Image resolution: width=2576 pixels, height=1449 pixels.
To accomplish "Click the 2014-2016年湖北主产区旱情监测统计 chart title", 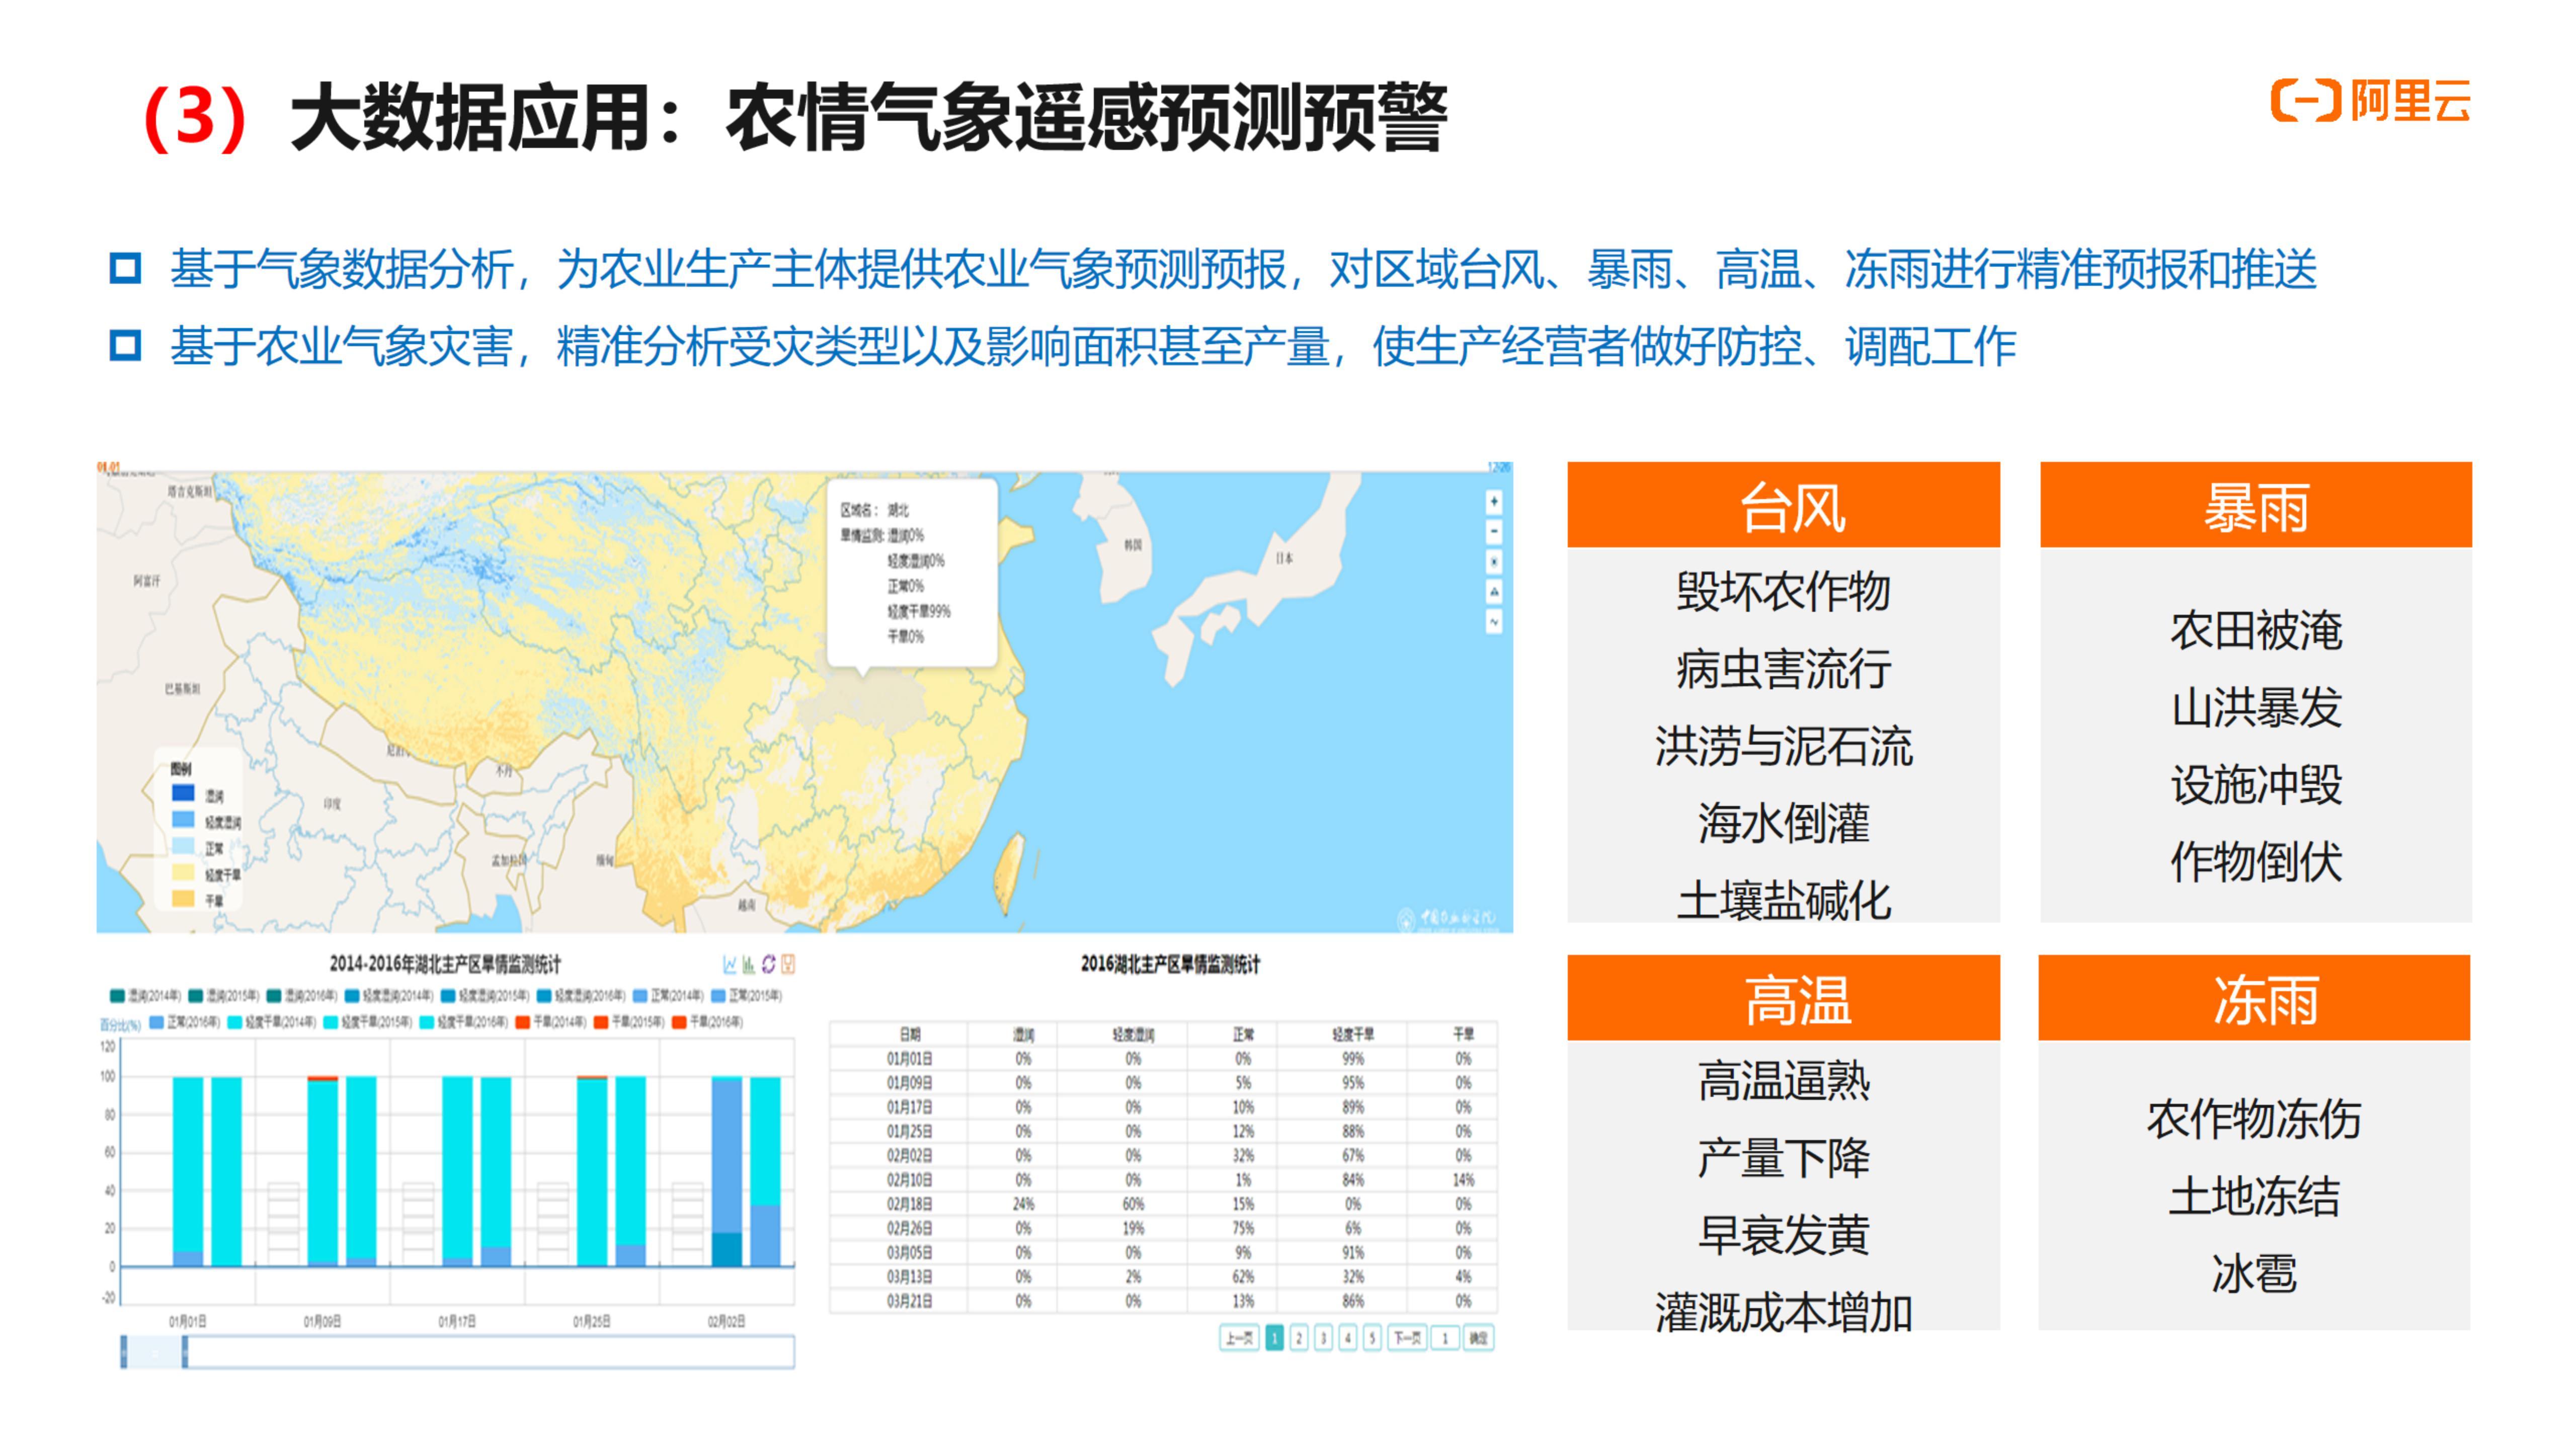I will (445, 964).
